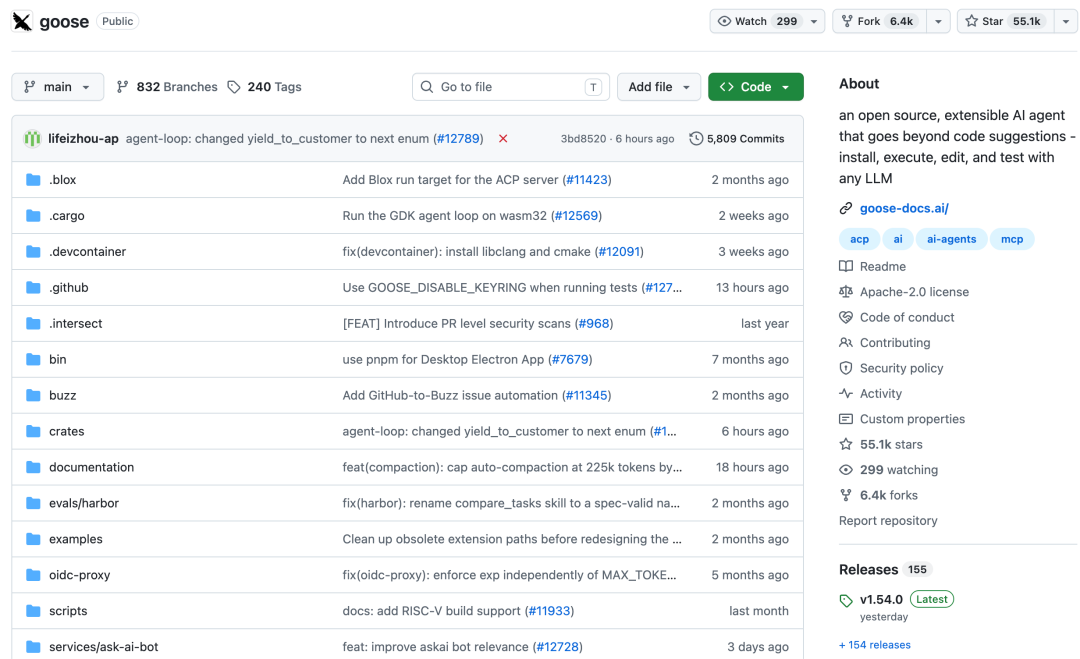Open the Star lists dropdown arrow
This screenshot has height=659, width=1080.
pos(1066,21)
